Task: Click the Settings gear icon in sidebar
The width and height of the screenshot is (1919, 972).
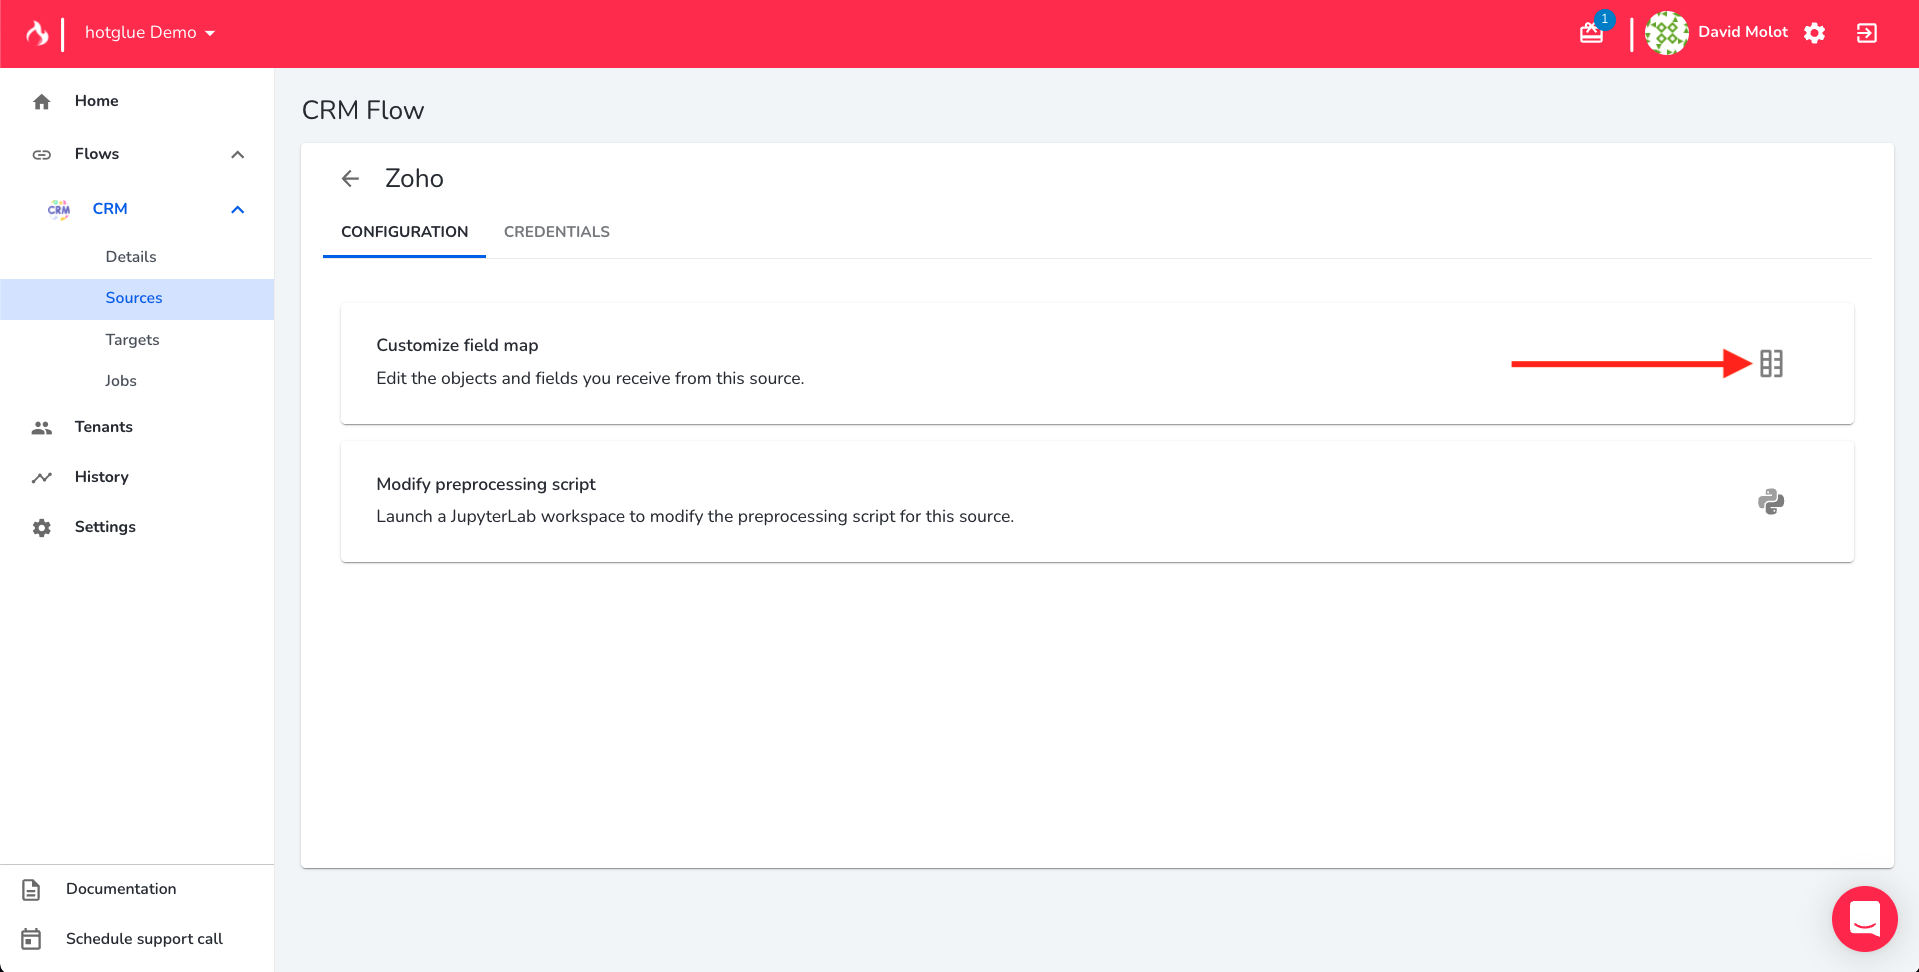Action: tap(41, 527)
